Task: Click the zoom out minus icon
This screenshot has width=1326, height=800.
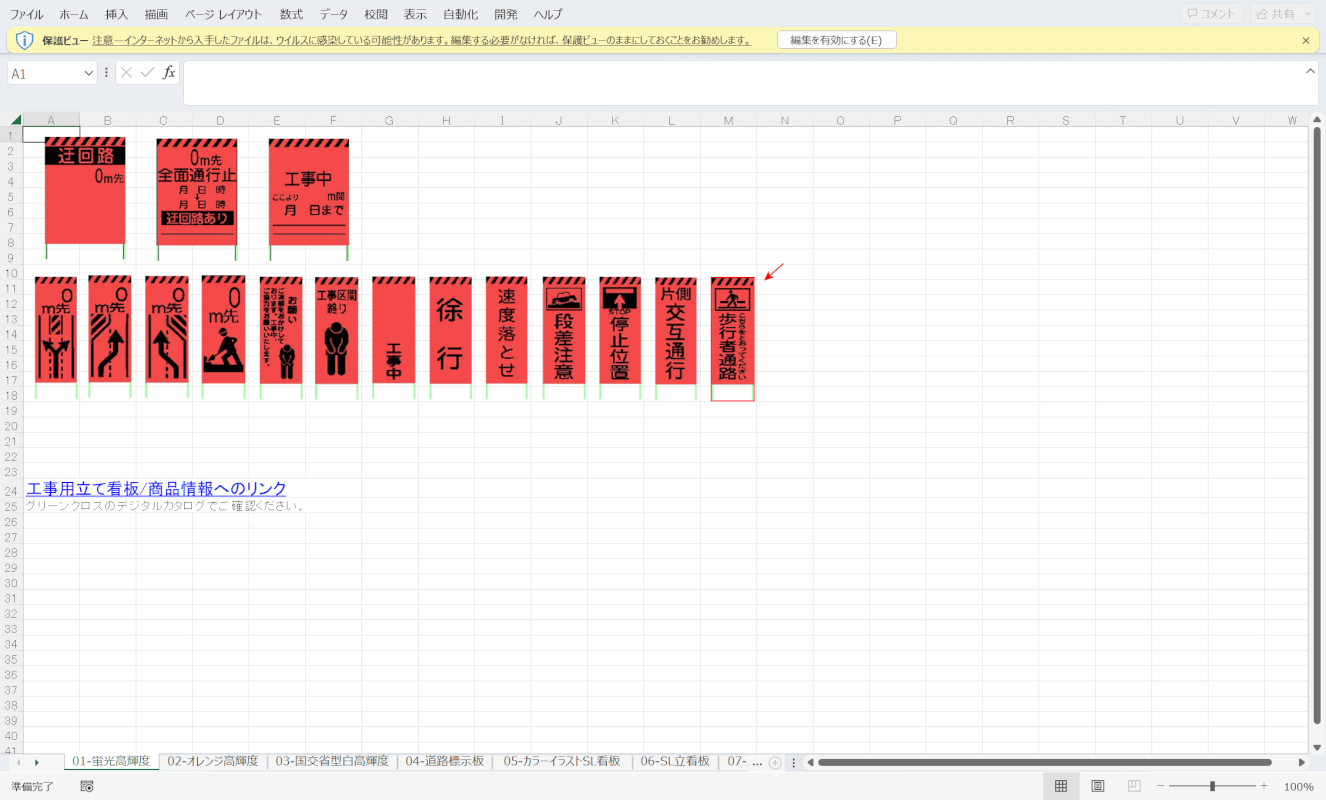Action: (x=1160, y=787)
